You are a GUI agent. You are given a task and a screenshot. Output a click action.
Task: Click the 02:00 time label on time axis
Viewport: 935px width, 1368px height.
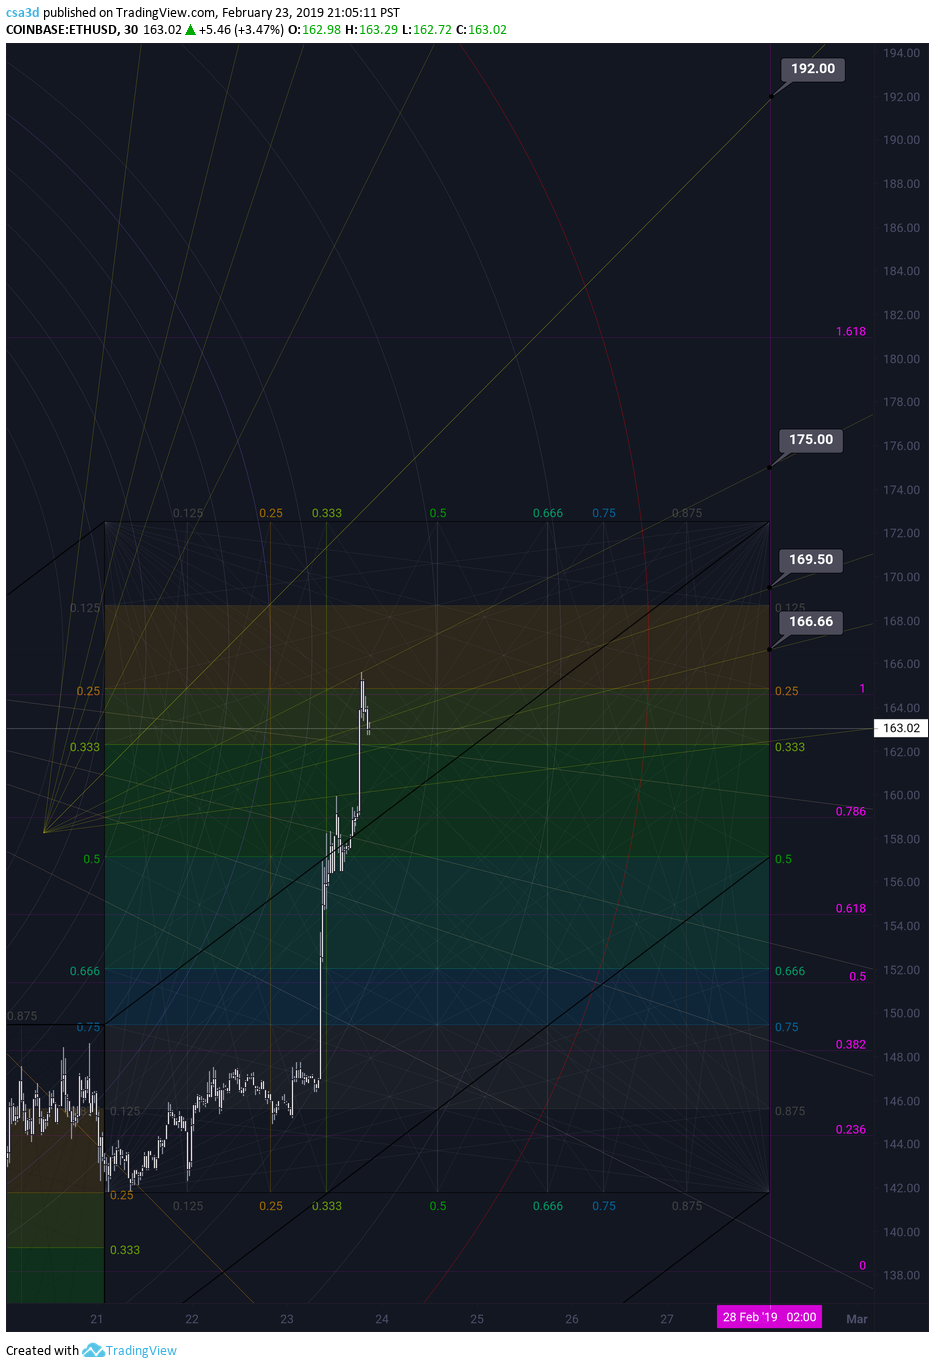coord(802,1317)
